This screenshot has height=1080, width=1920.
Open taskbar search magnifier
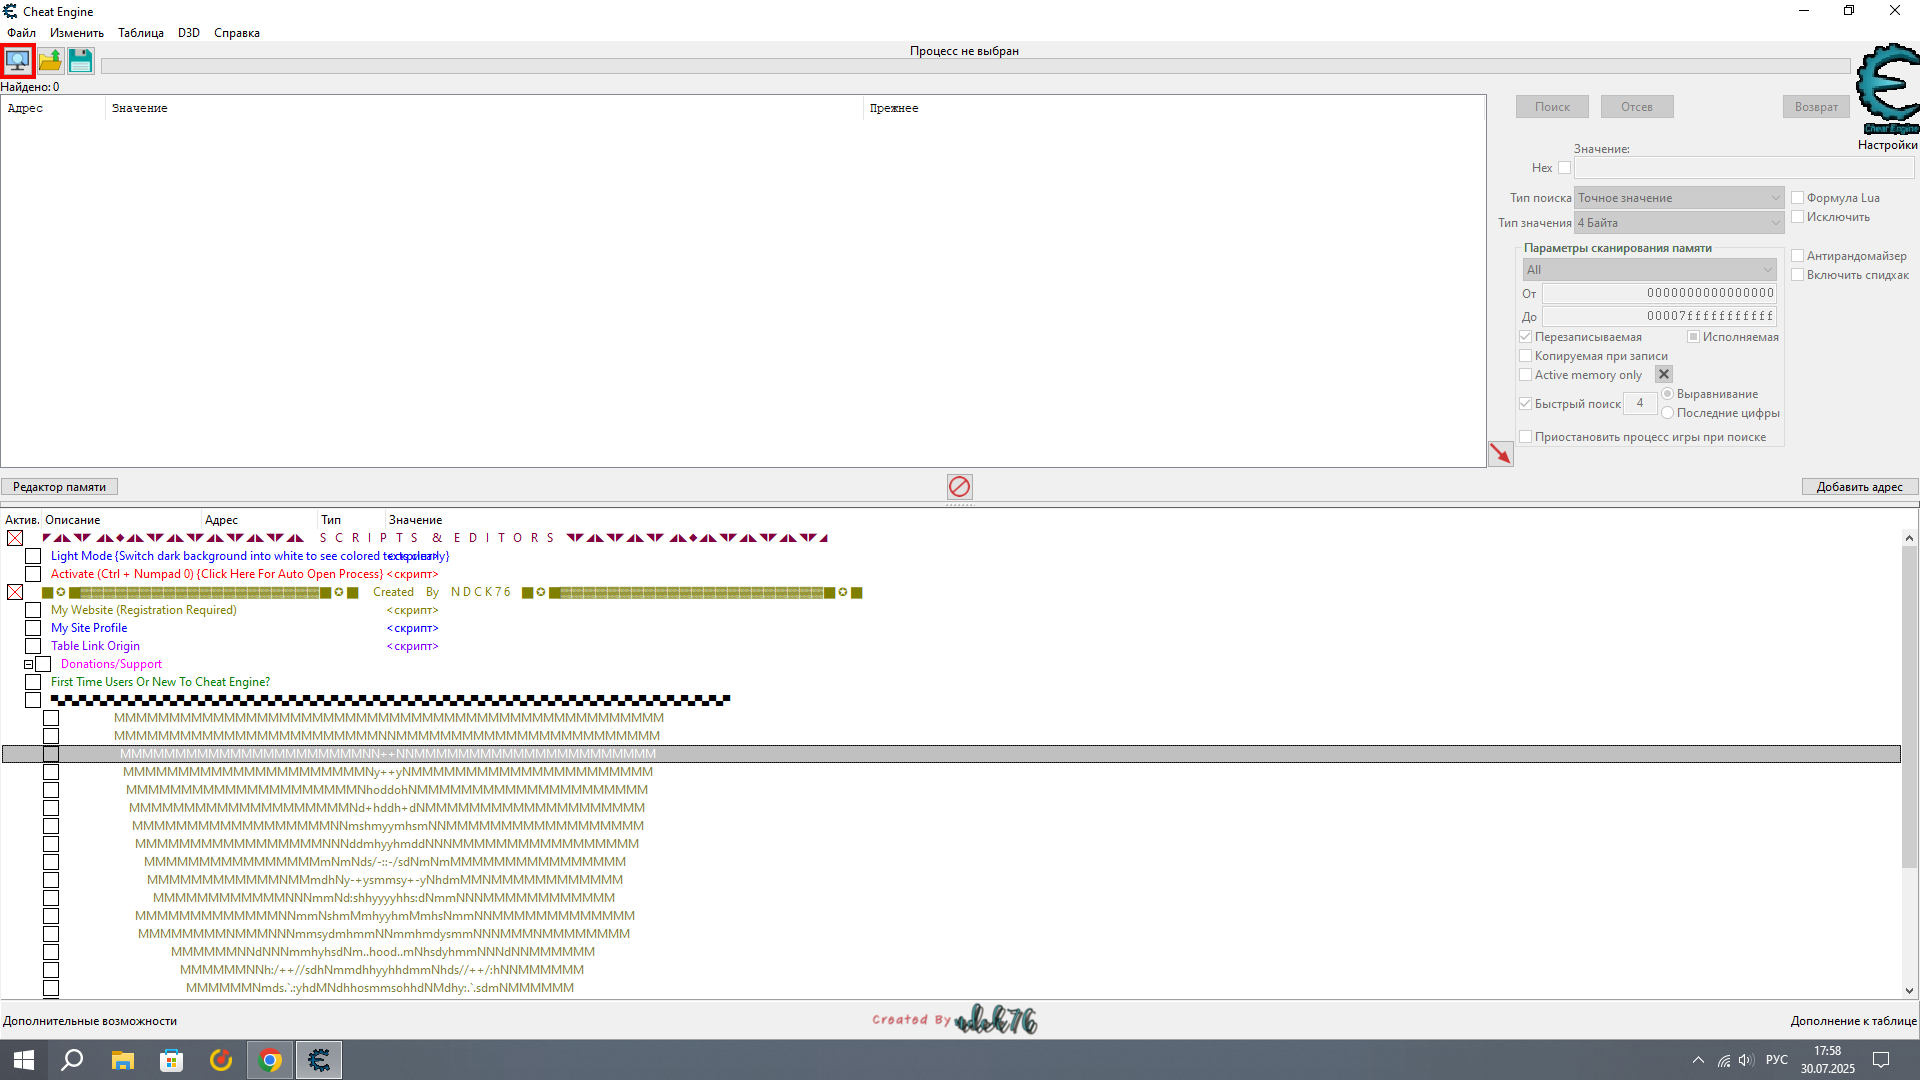72,1060
